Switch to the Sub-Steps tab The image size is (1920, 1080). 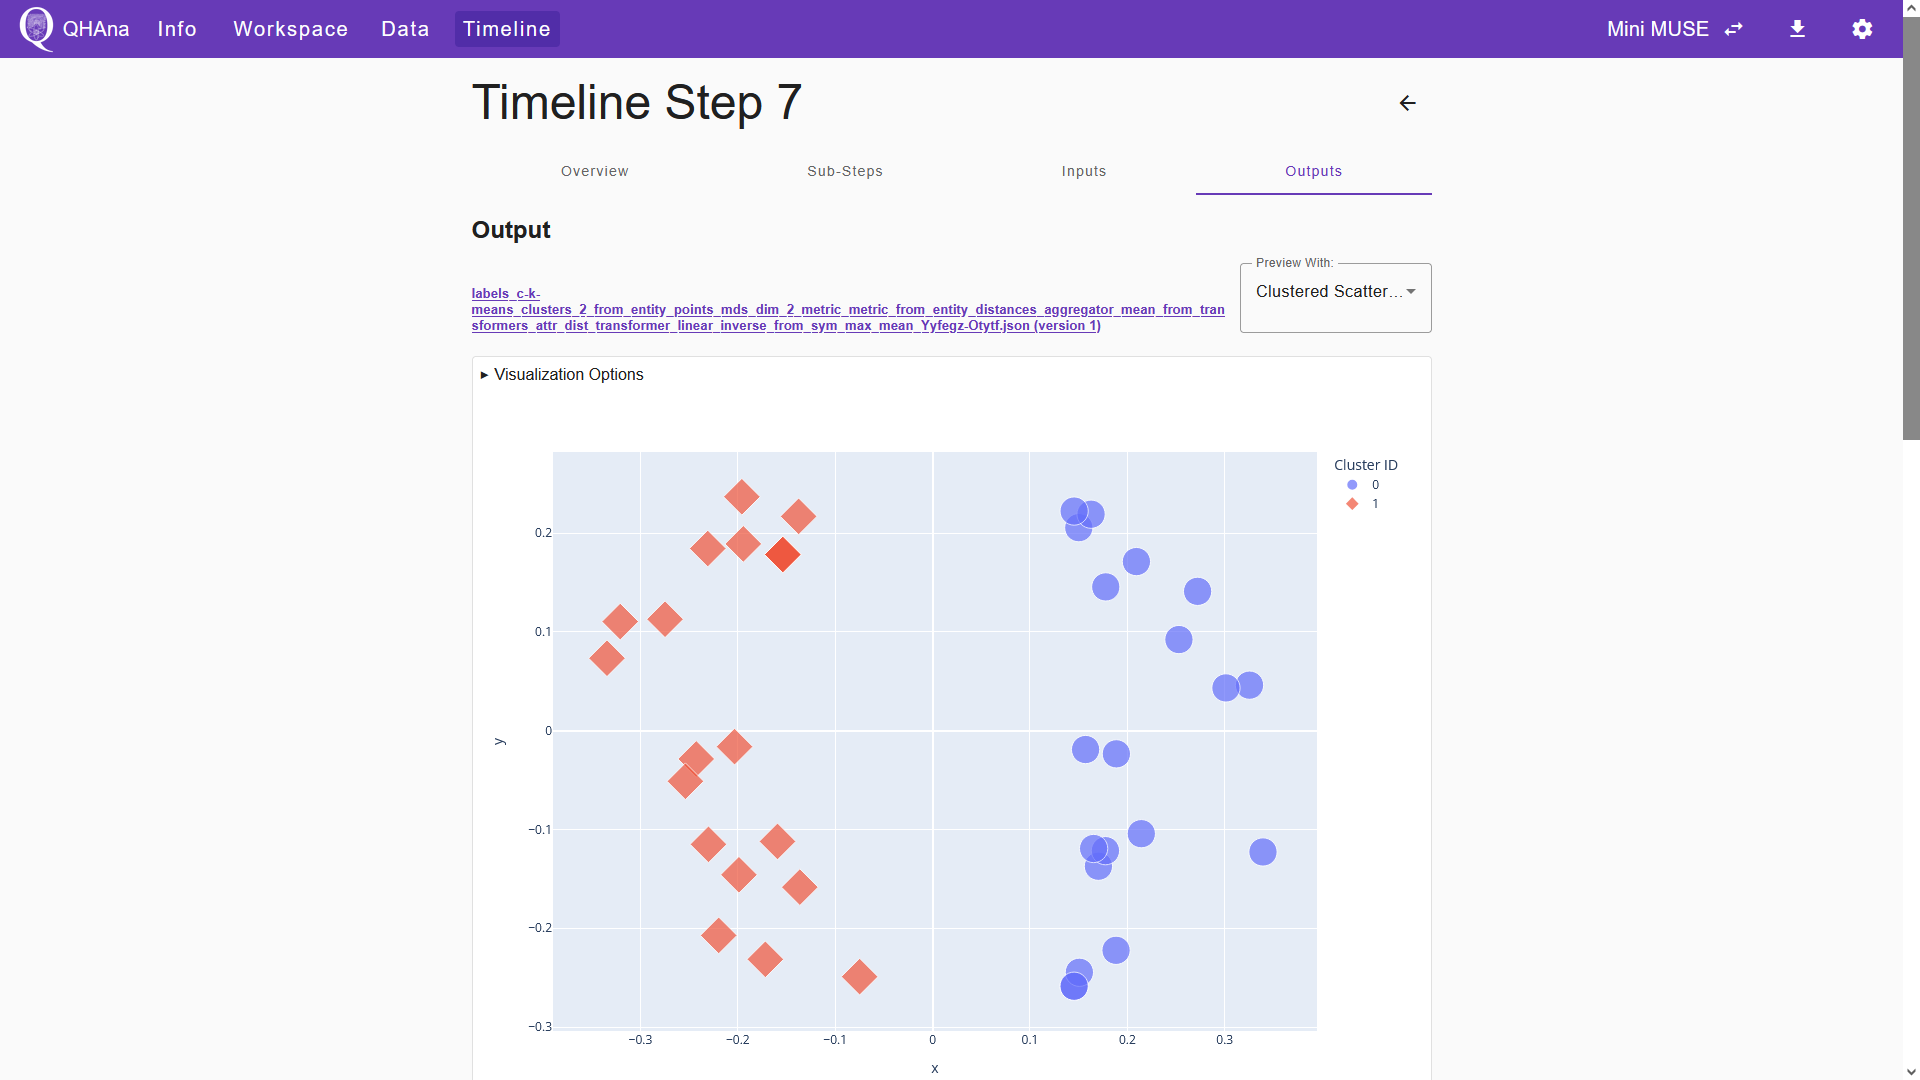coord(845,171)
